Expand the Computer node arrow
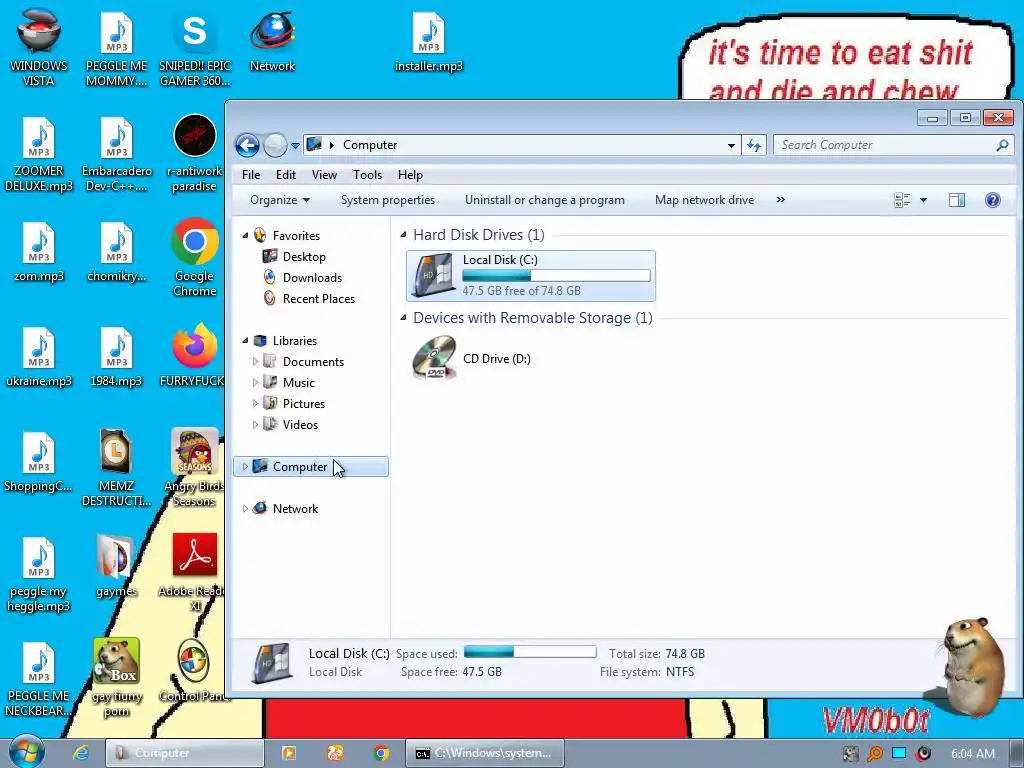1024x768 pixels. click(x=245, y=466)
